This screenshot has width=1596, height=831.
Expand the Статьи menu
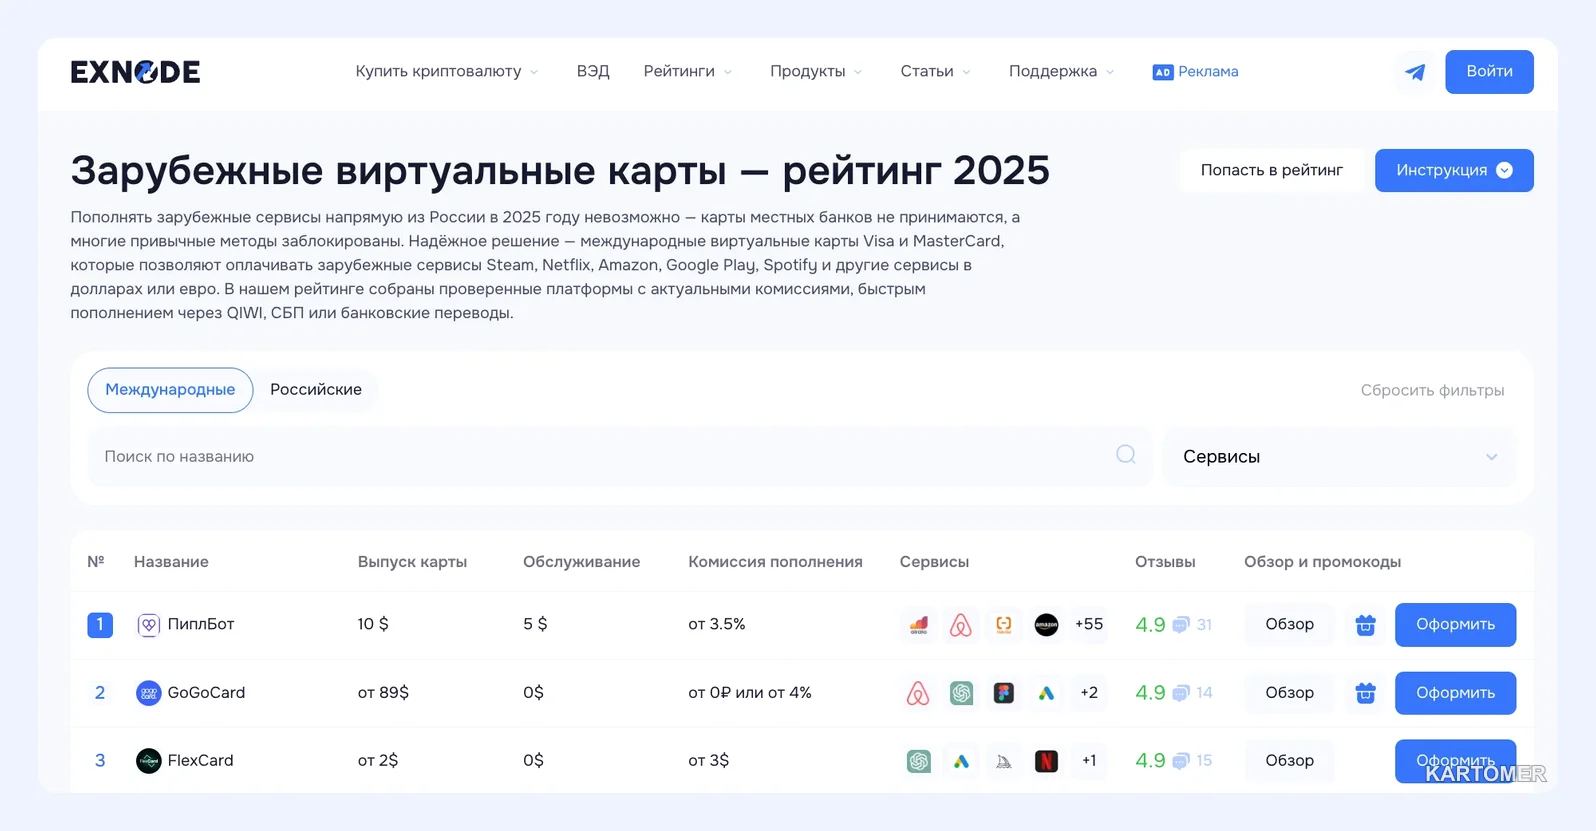[935, 71]
